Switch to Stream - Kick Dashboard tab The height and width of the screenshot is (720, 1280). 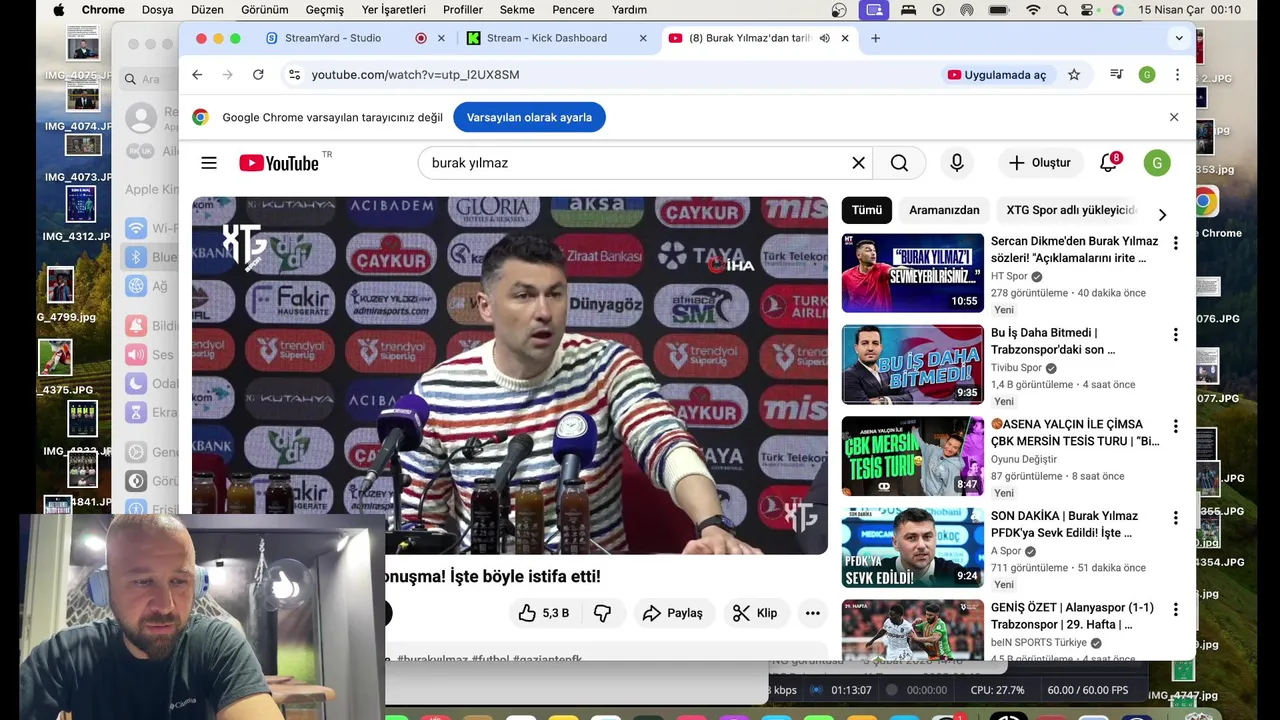[546, 38]
